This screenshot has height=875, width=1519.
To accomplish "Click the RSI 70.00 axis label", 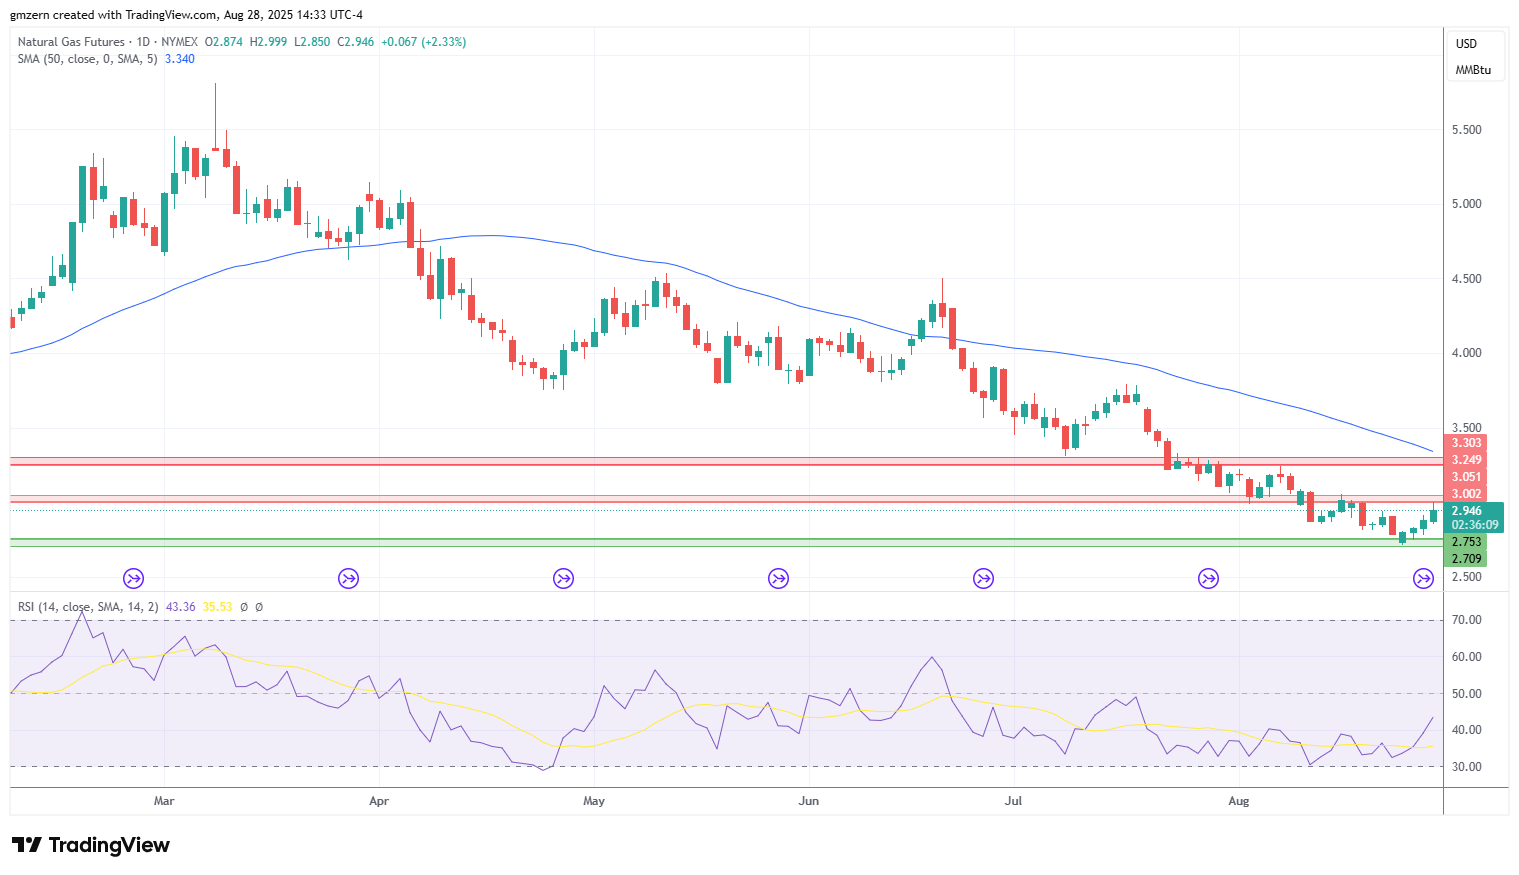I will (x=1466, y=620).
